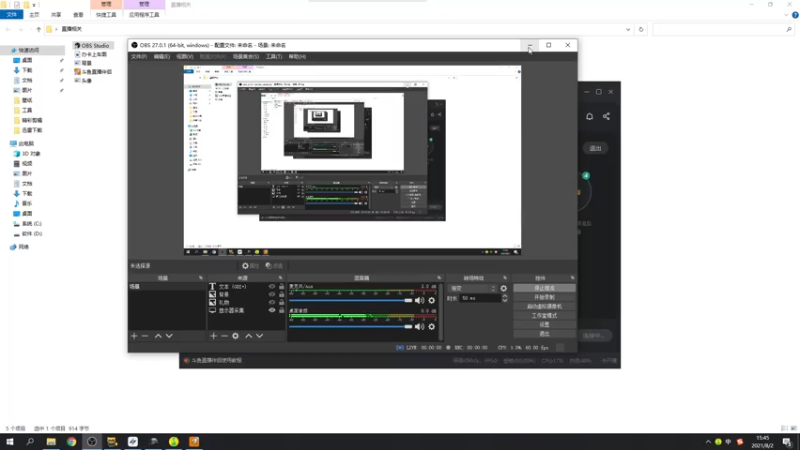Open Quick Access Toolbar dropdown arrow
Viewport: 800px width, 450px height.
point(34,5)
